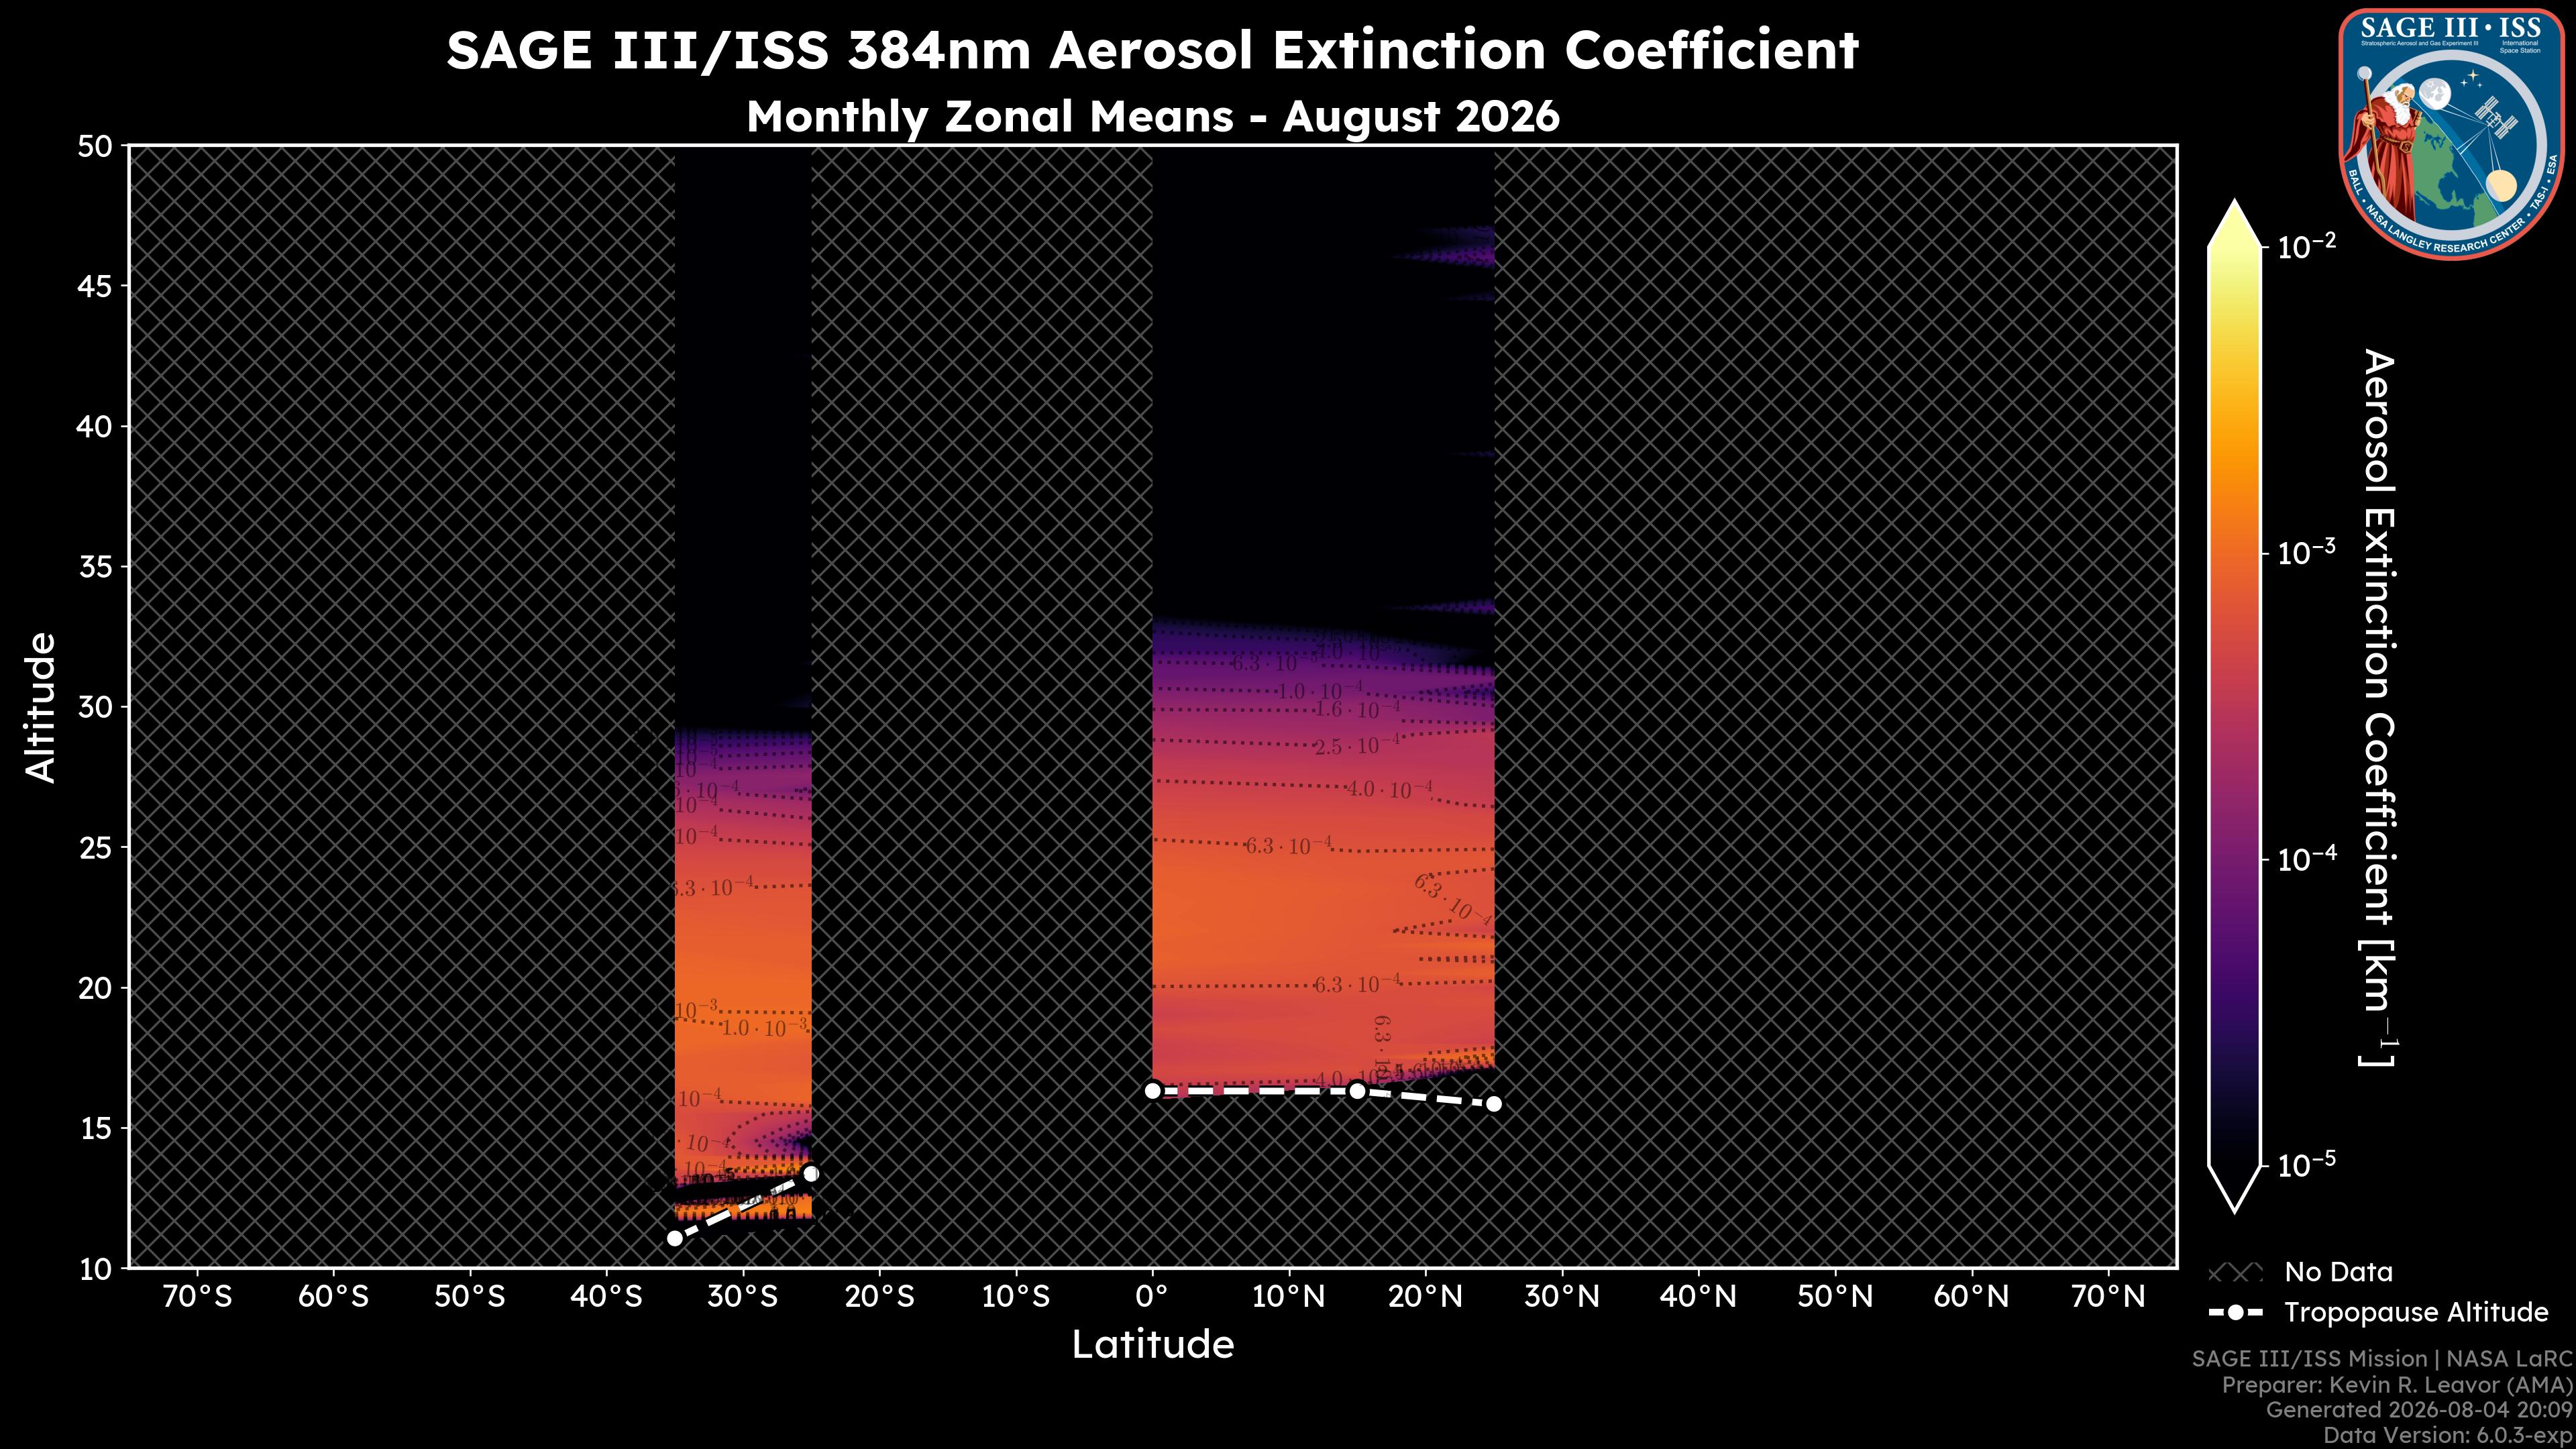The image size is (2576, 1449).
Task: Click altitude tick label 45
Action: pos(95,287)
